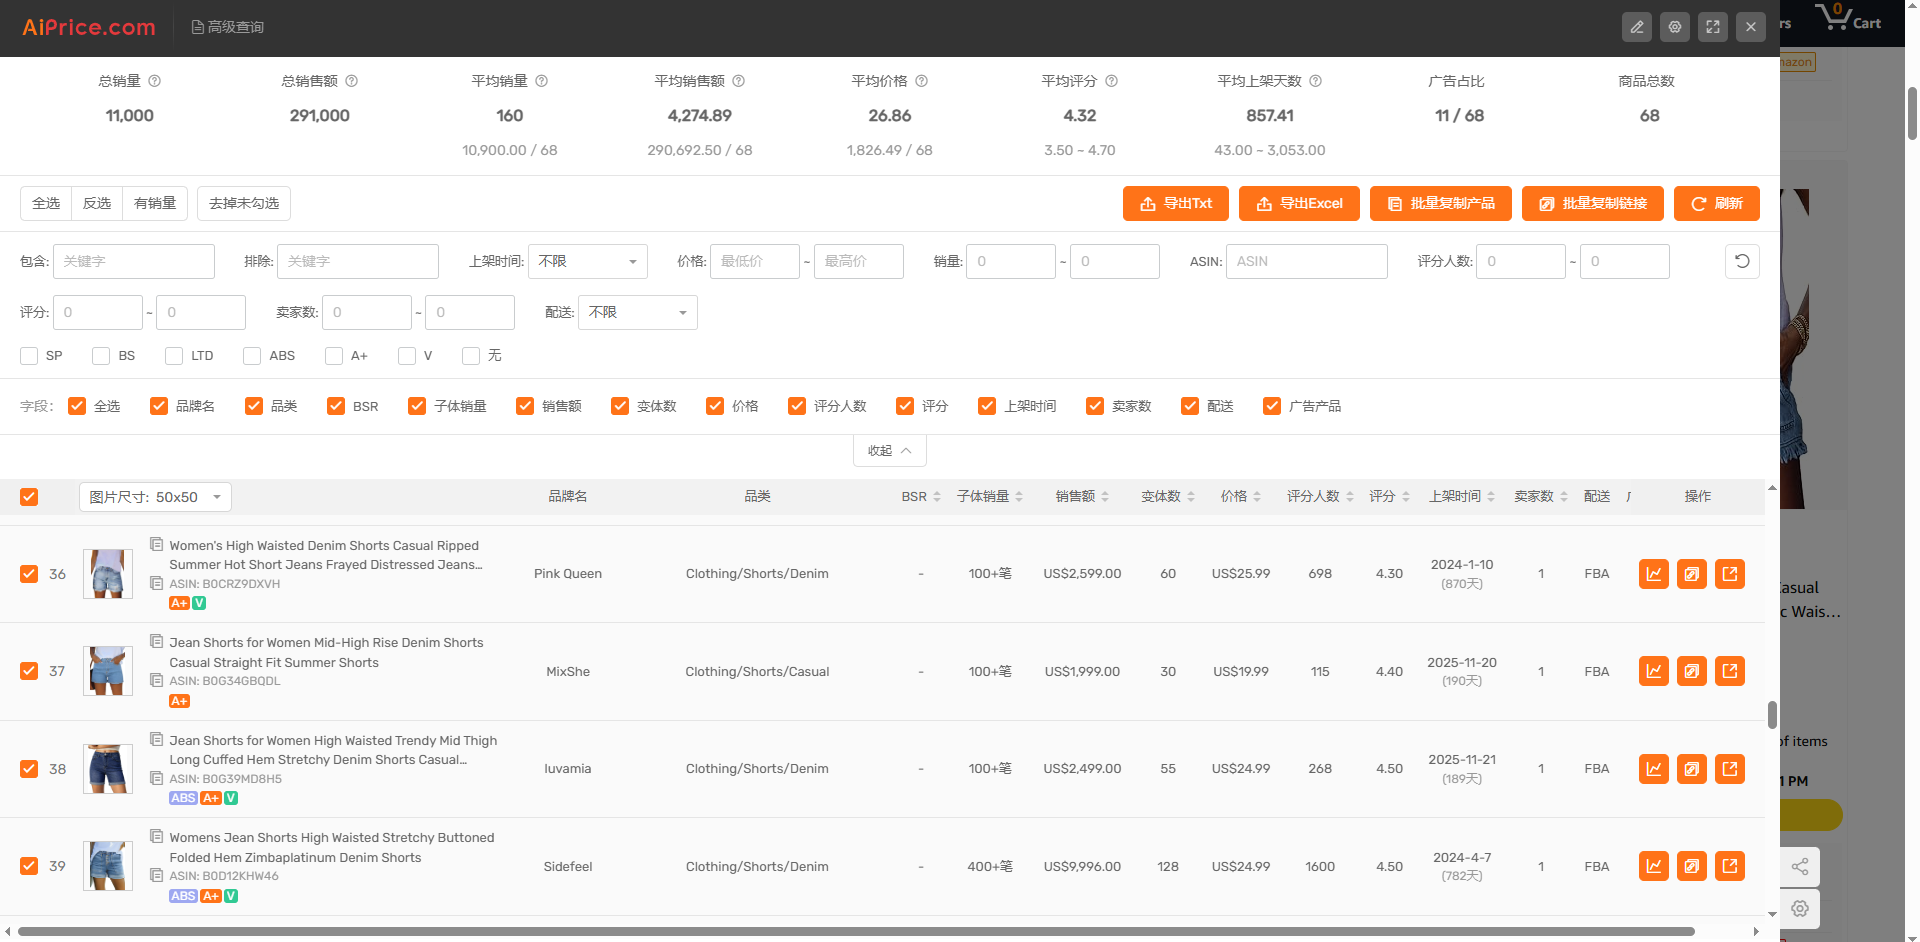The width and height of the screenshot is (1920, 942).
Task: Toggle fullscreen expand icon in header
Action: (x=1713, y=27)
